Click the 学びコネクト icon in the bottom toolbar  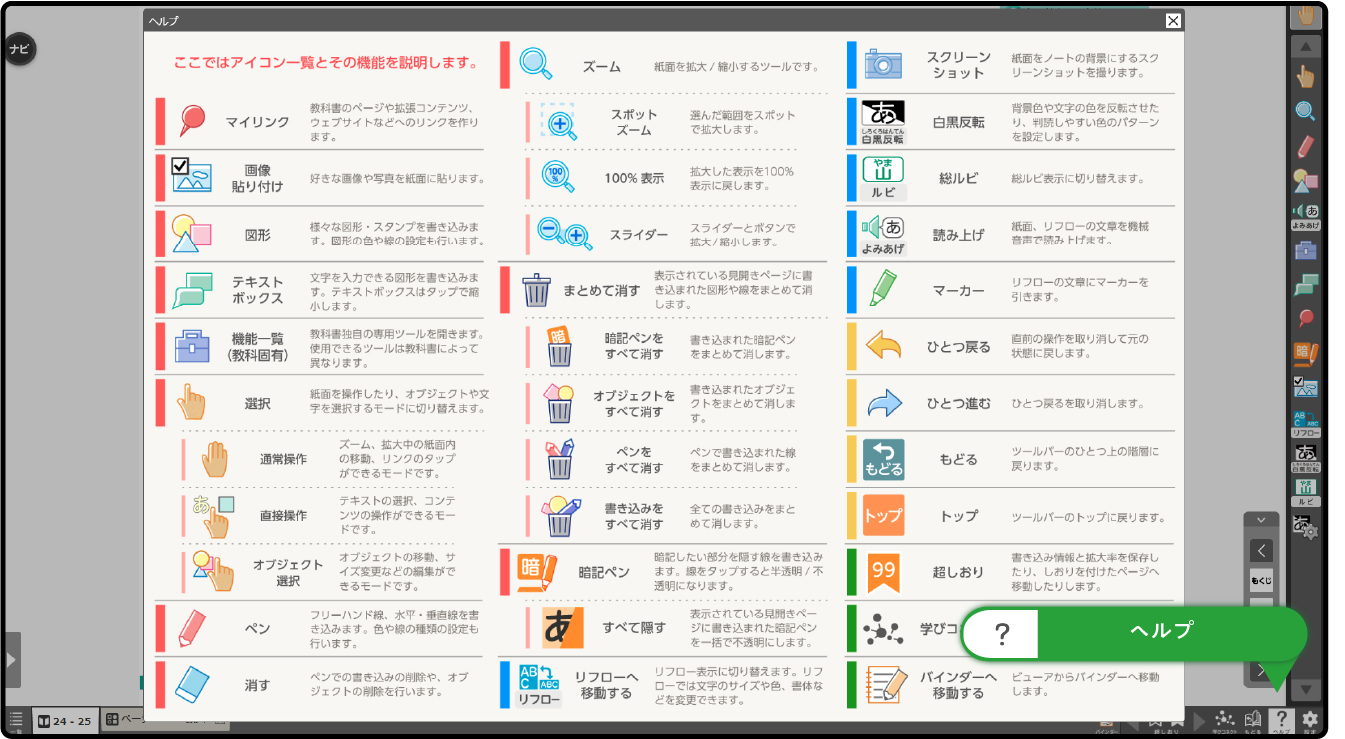(1225, 719)
